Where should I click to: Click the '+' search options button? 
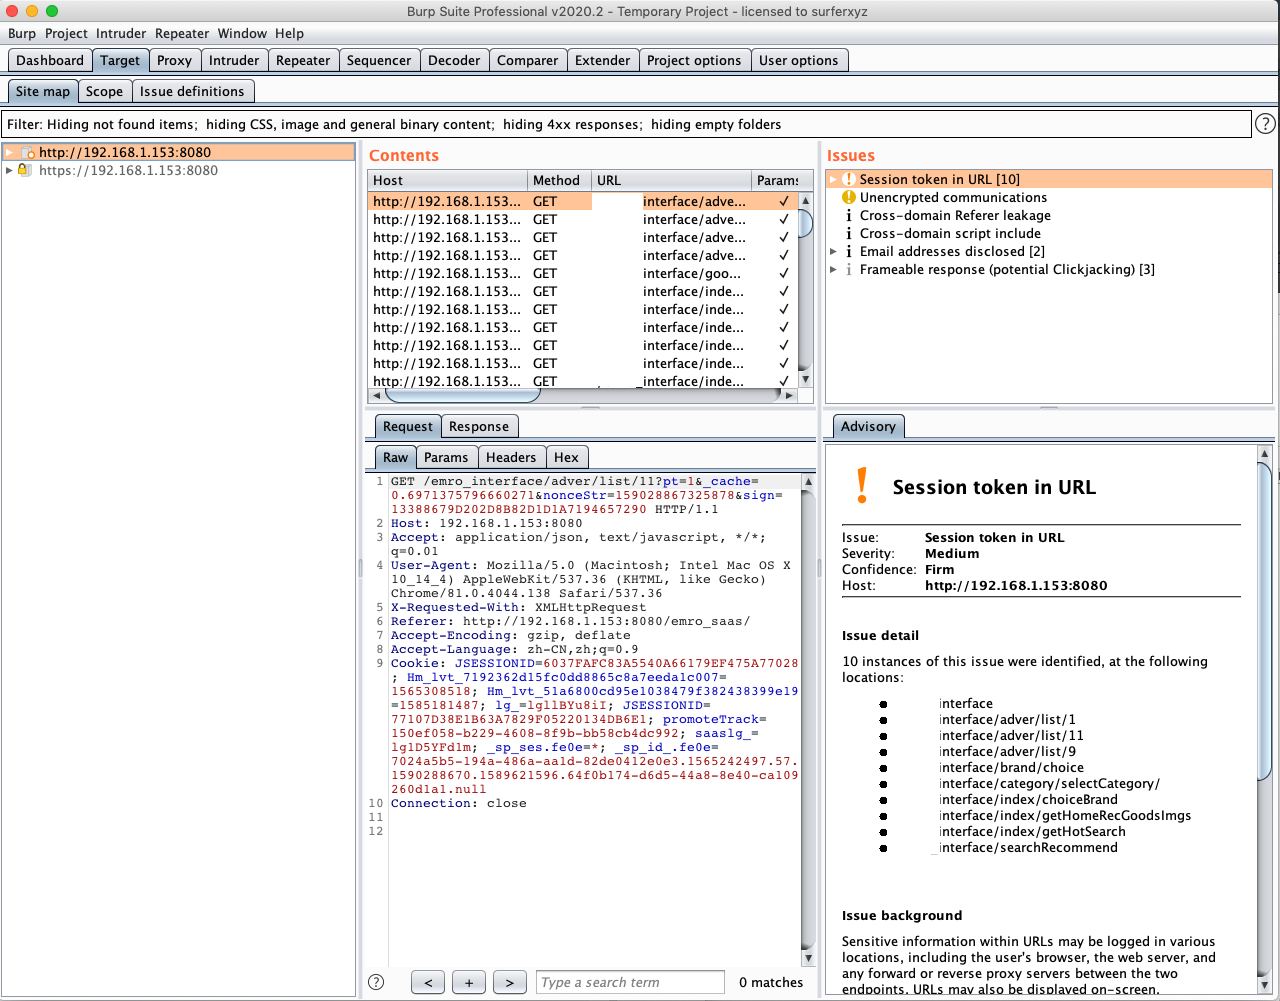tap(469, 982)
